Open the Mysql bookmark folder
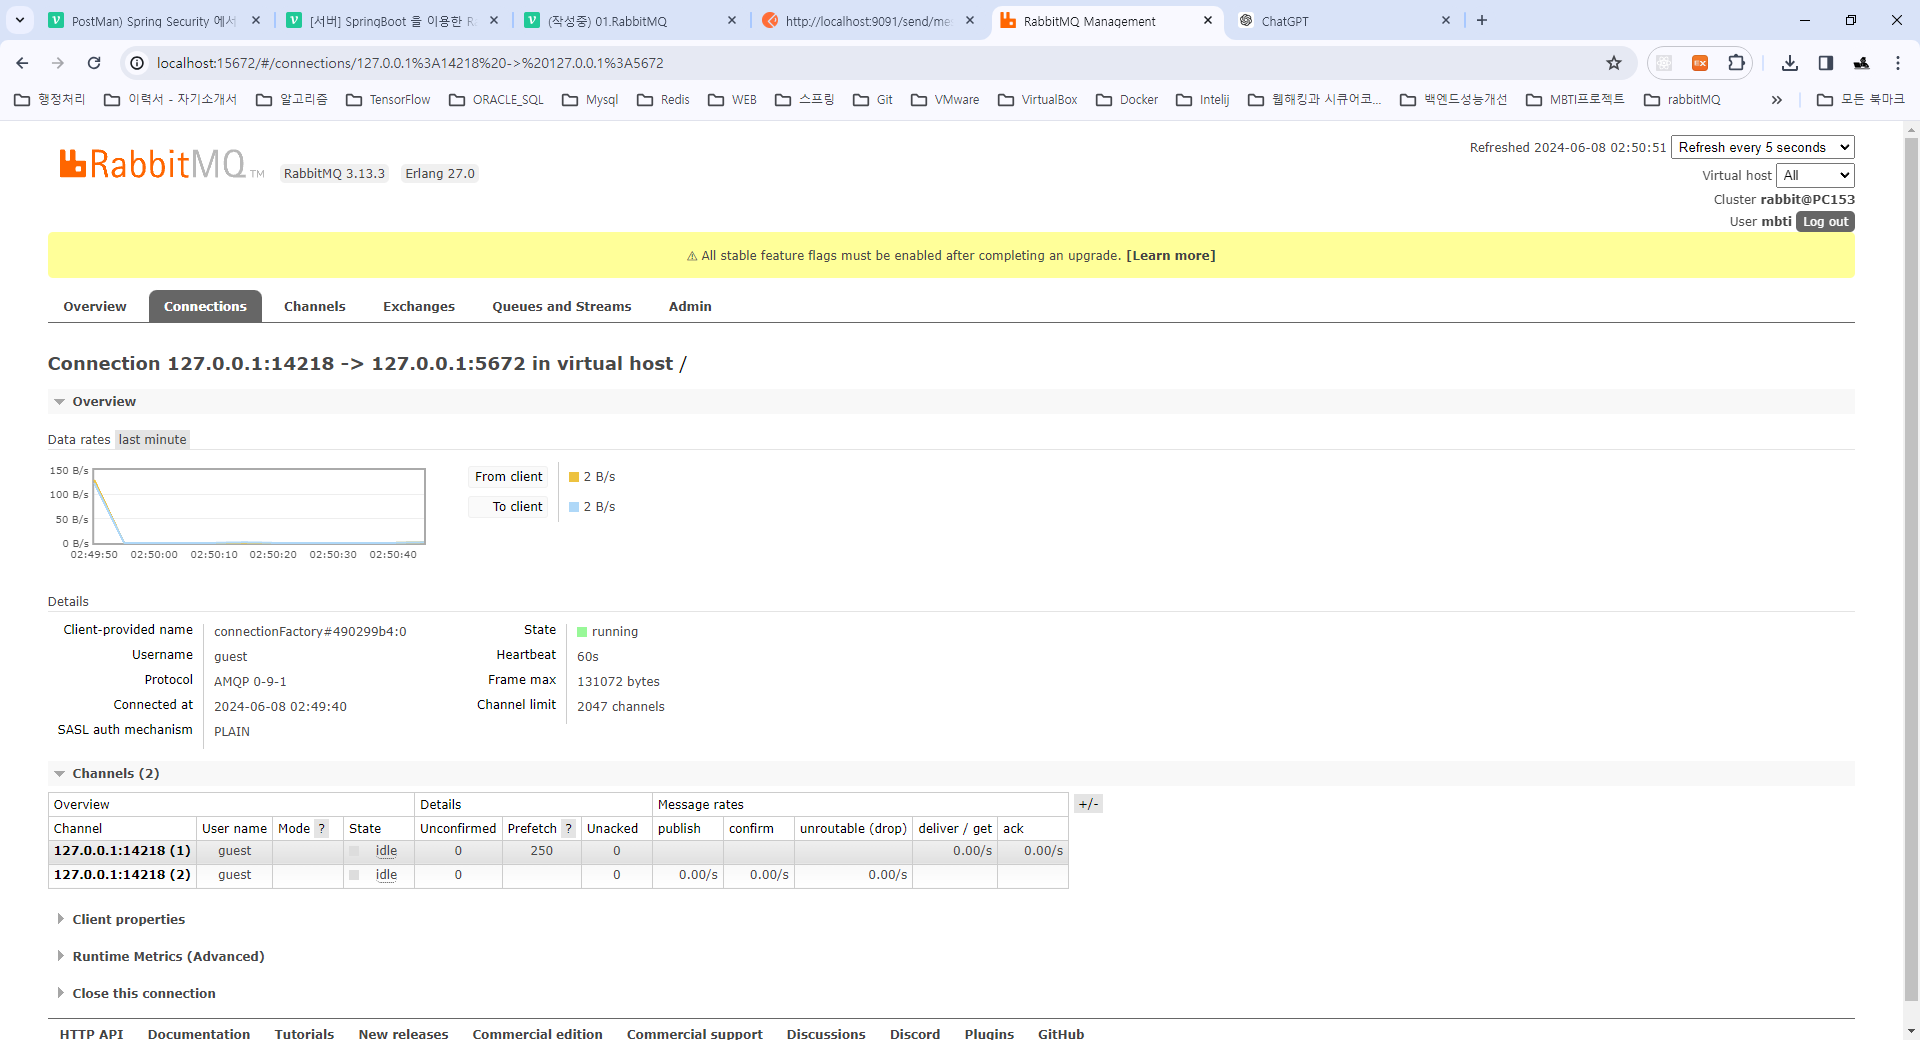This screenshot has width=1920, height=1040. click(x=590, y=100)
